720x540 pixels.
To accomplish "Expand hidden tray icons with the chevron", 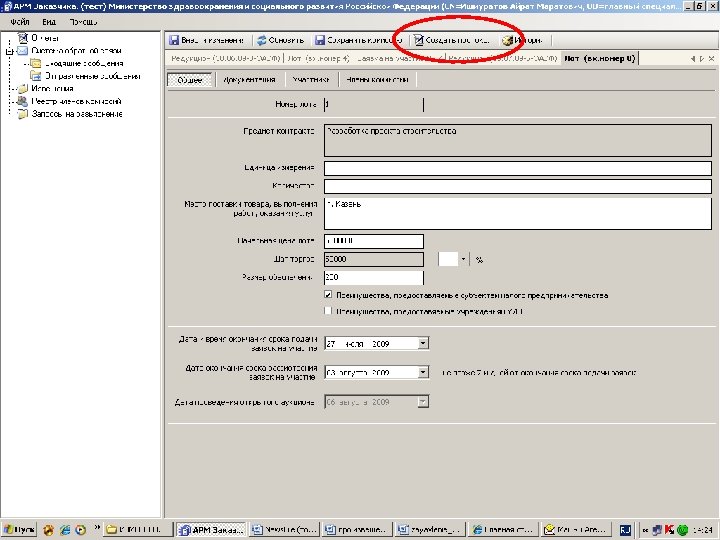I will (646, 530).
